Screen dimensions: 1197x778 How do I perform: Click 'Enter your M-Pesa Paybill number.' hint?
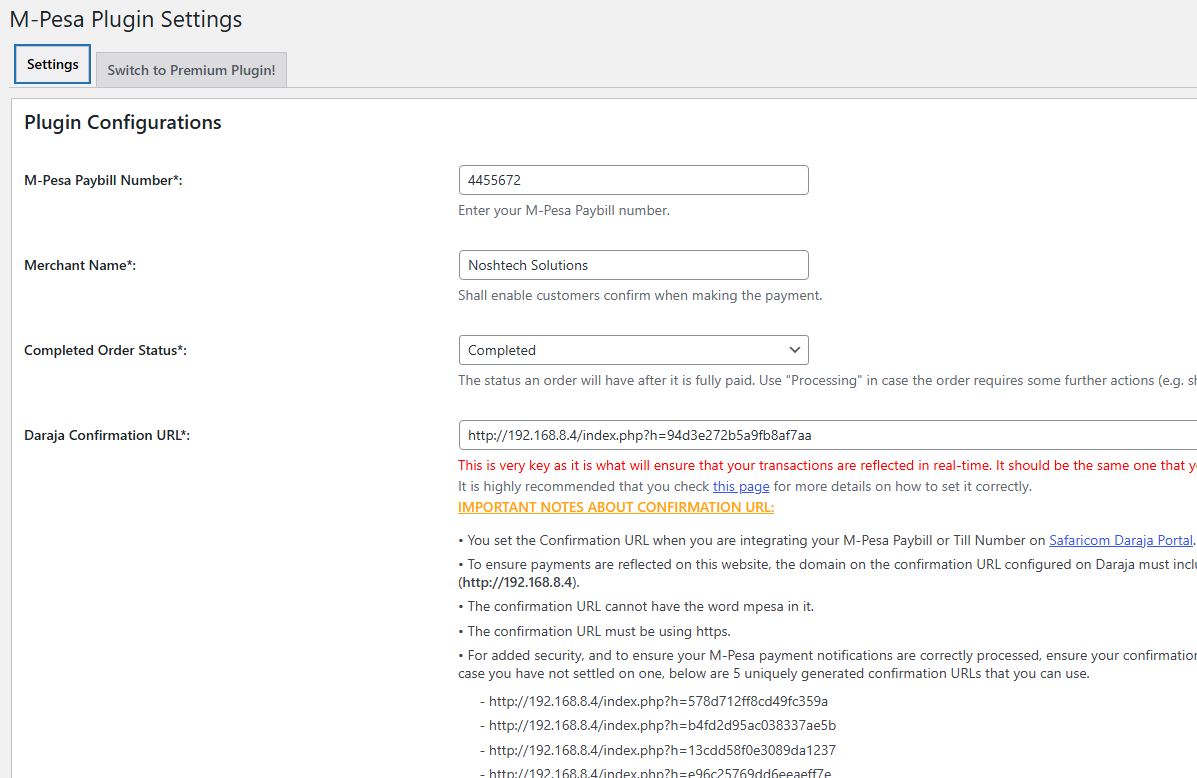[563, 210]
